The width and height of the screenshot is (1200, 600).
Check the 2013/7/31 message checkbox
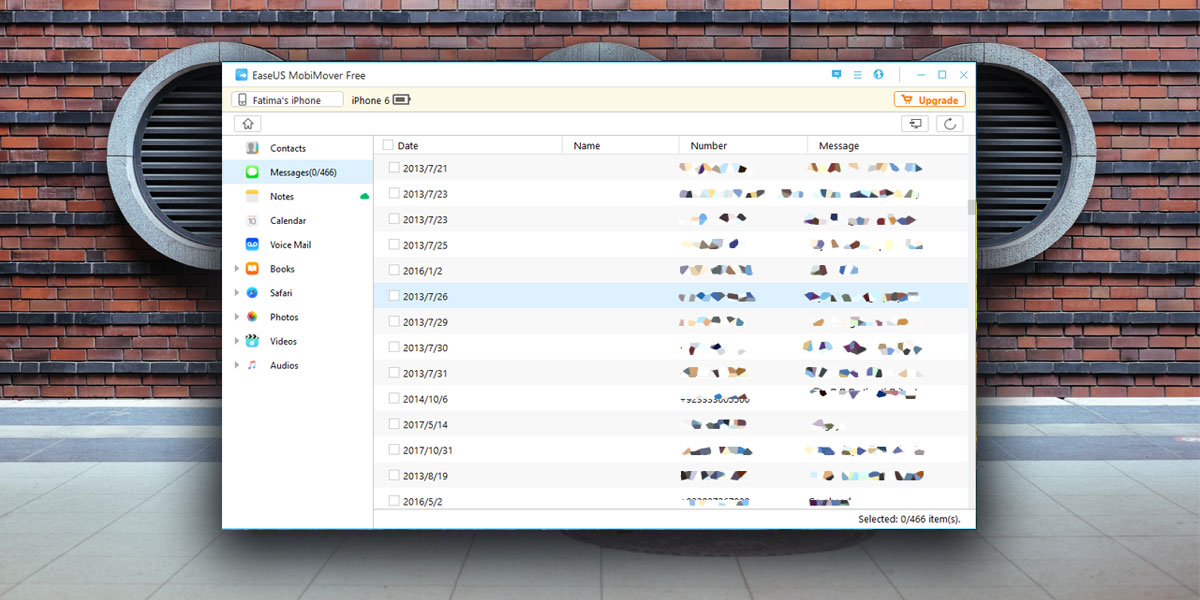(x=394, y=373)
